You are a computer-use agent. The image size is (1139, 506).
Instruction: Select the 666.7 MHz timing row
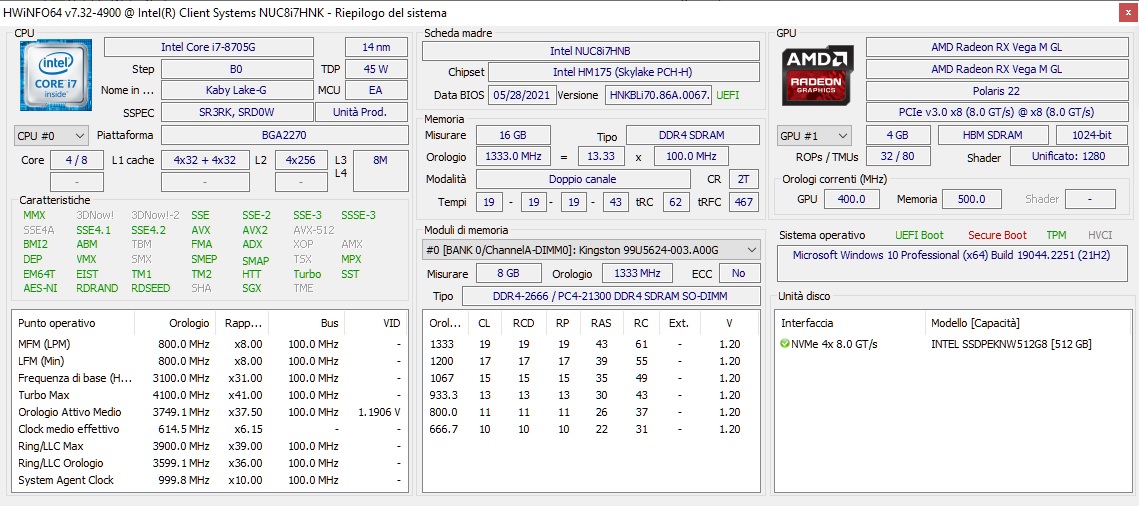tap(591, 429)
